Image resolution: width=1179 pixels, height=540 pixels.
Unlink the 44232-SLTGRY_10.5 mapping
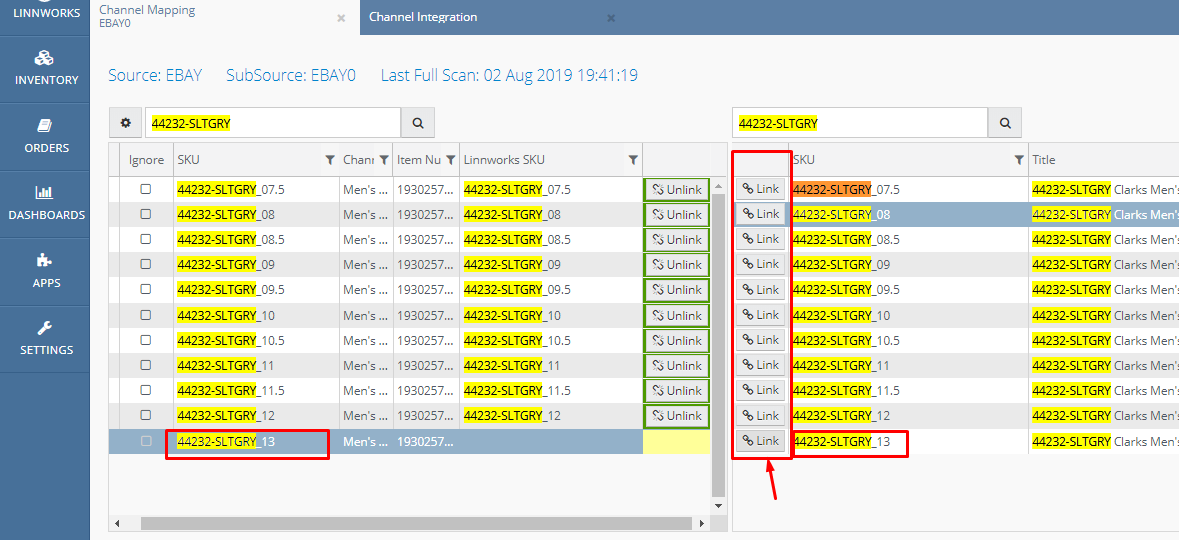tap(677, 341)
